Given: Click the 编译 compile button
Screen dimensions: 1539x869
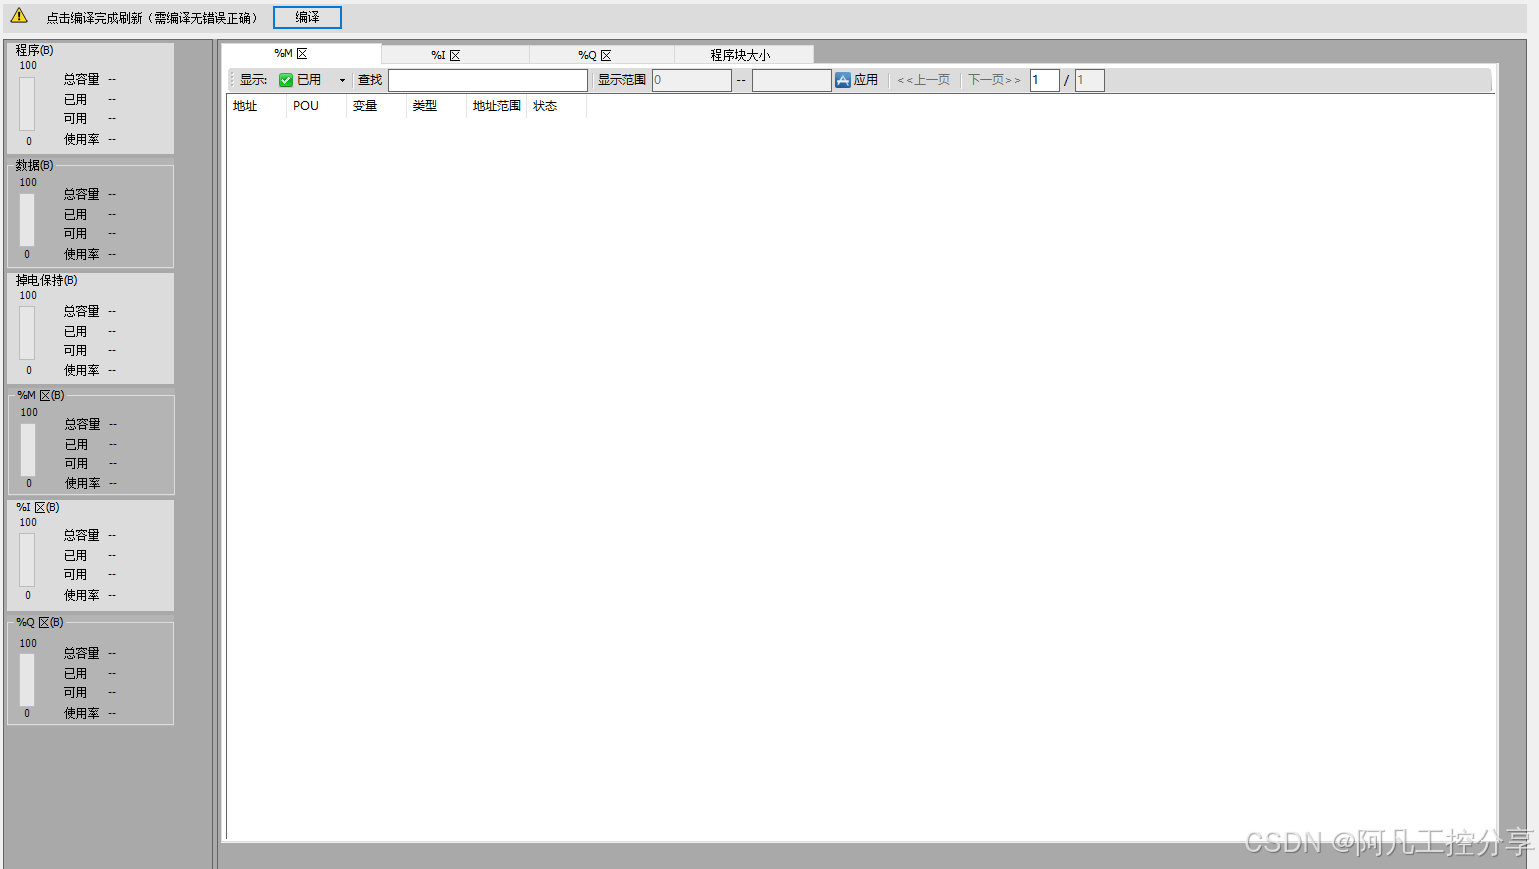Looking at the screenshot, I should pos(307,17).
